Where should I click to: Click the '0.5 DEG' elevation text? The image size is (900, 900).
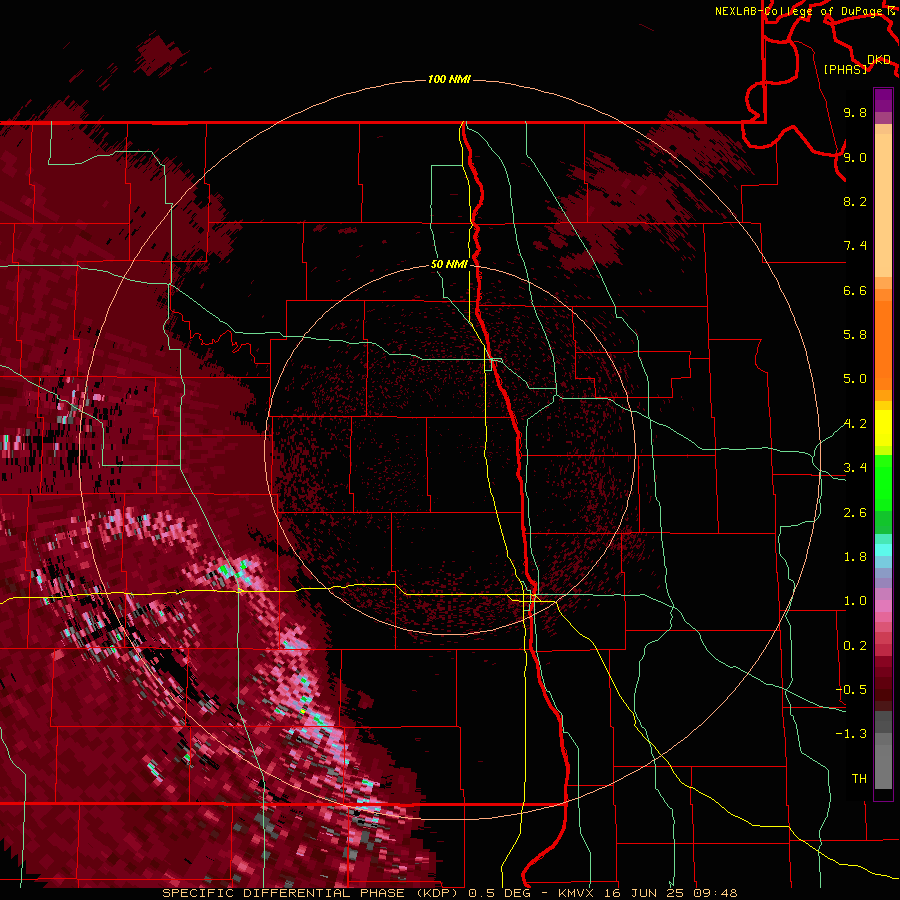(499, 893)
